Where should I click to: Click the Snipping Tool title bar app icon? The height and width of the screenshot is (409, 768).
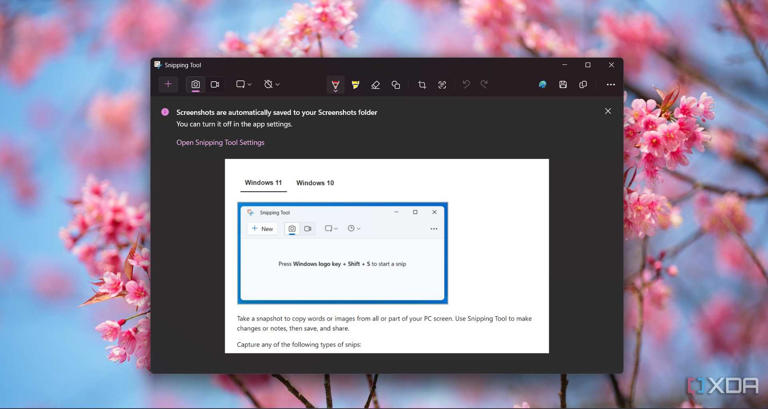click(x=158, y=65)
